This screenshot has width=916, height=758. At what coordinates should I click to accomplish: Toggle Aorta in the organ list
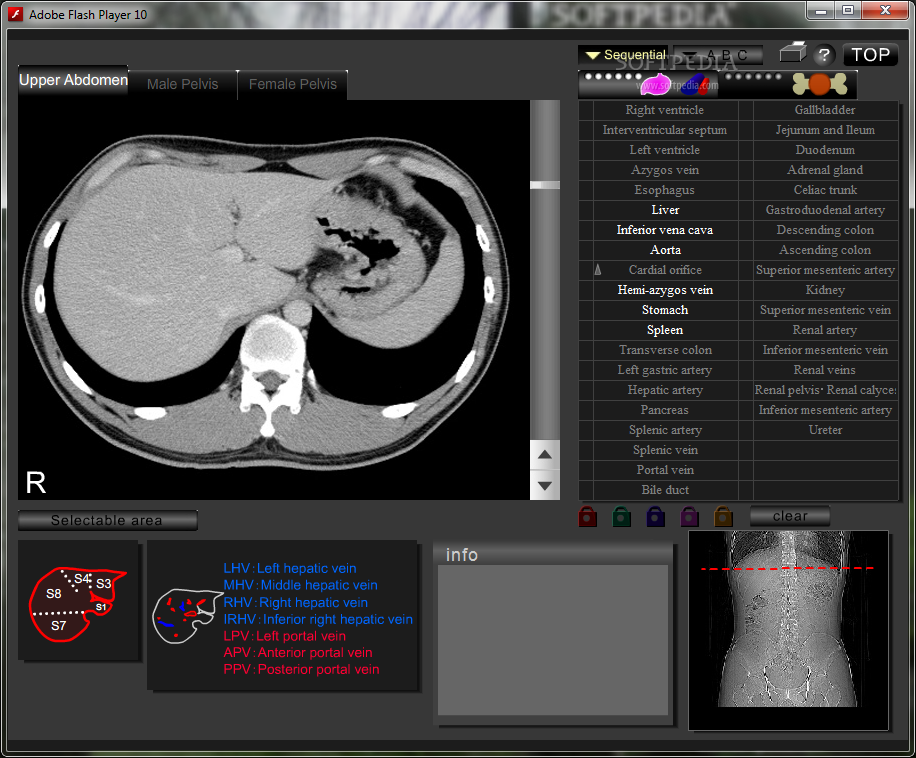pyautogui.click(x=665, y=250)
